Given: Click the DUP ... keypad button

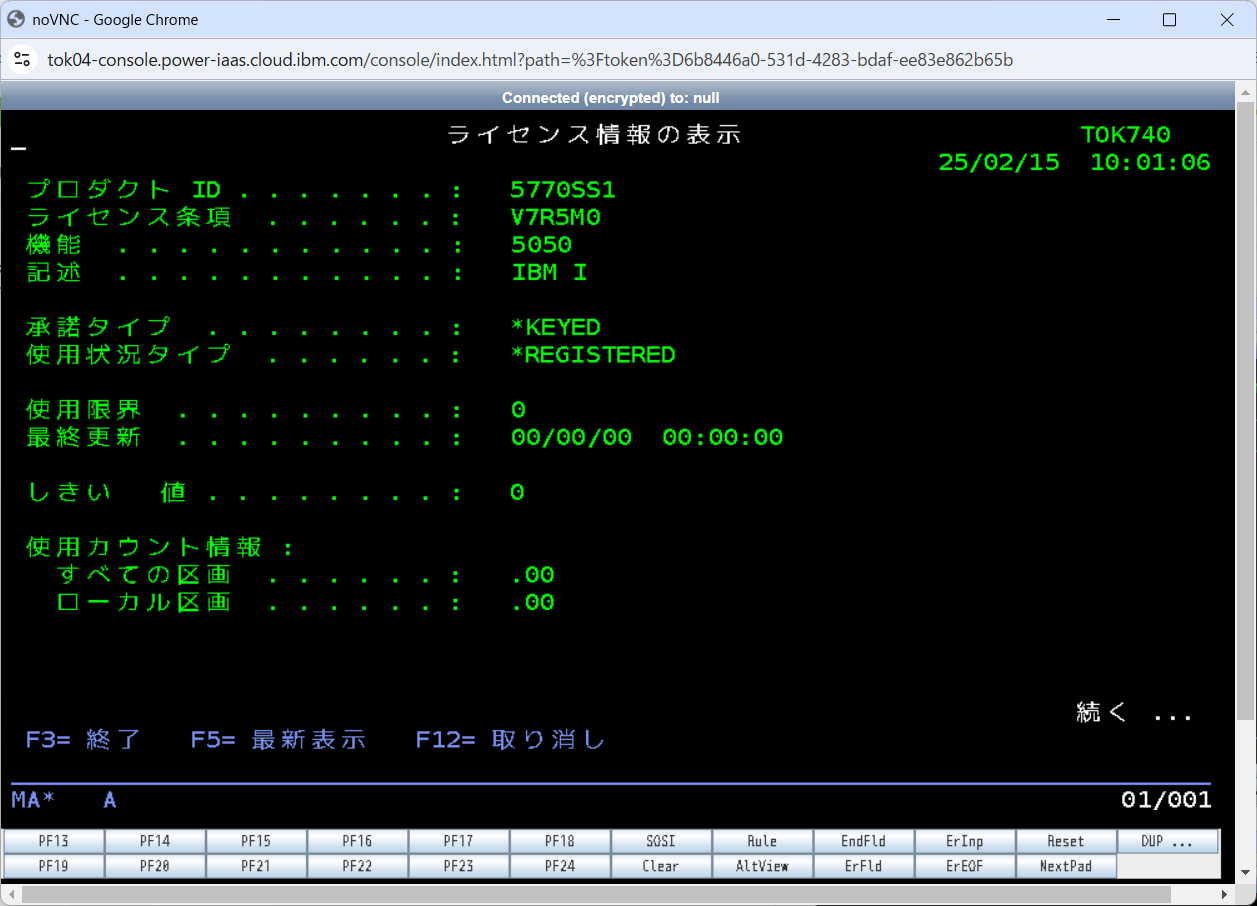Looking at the screenshot, I should tap(1167, 841).
